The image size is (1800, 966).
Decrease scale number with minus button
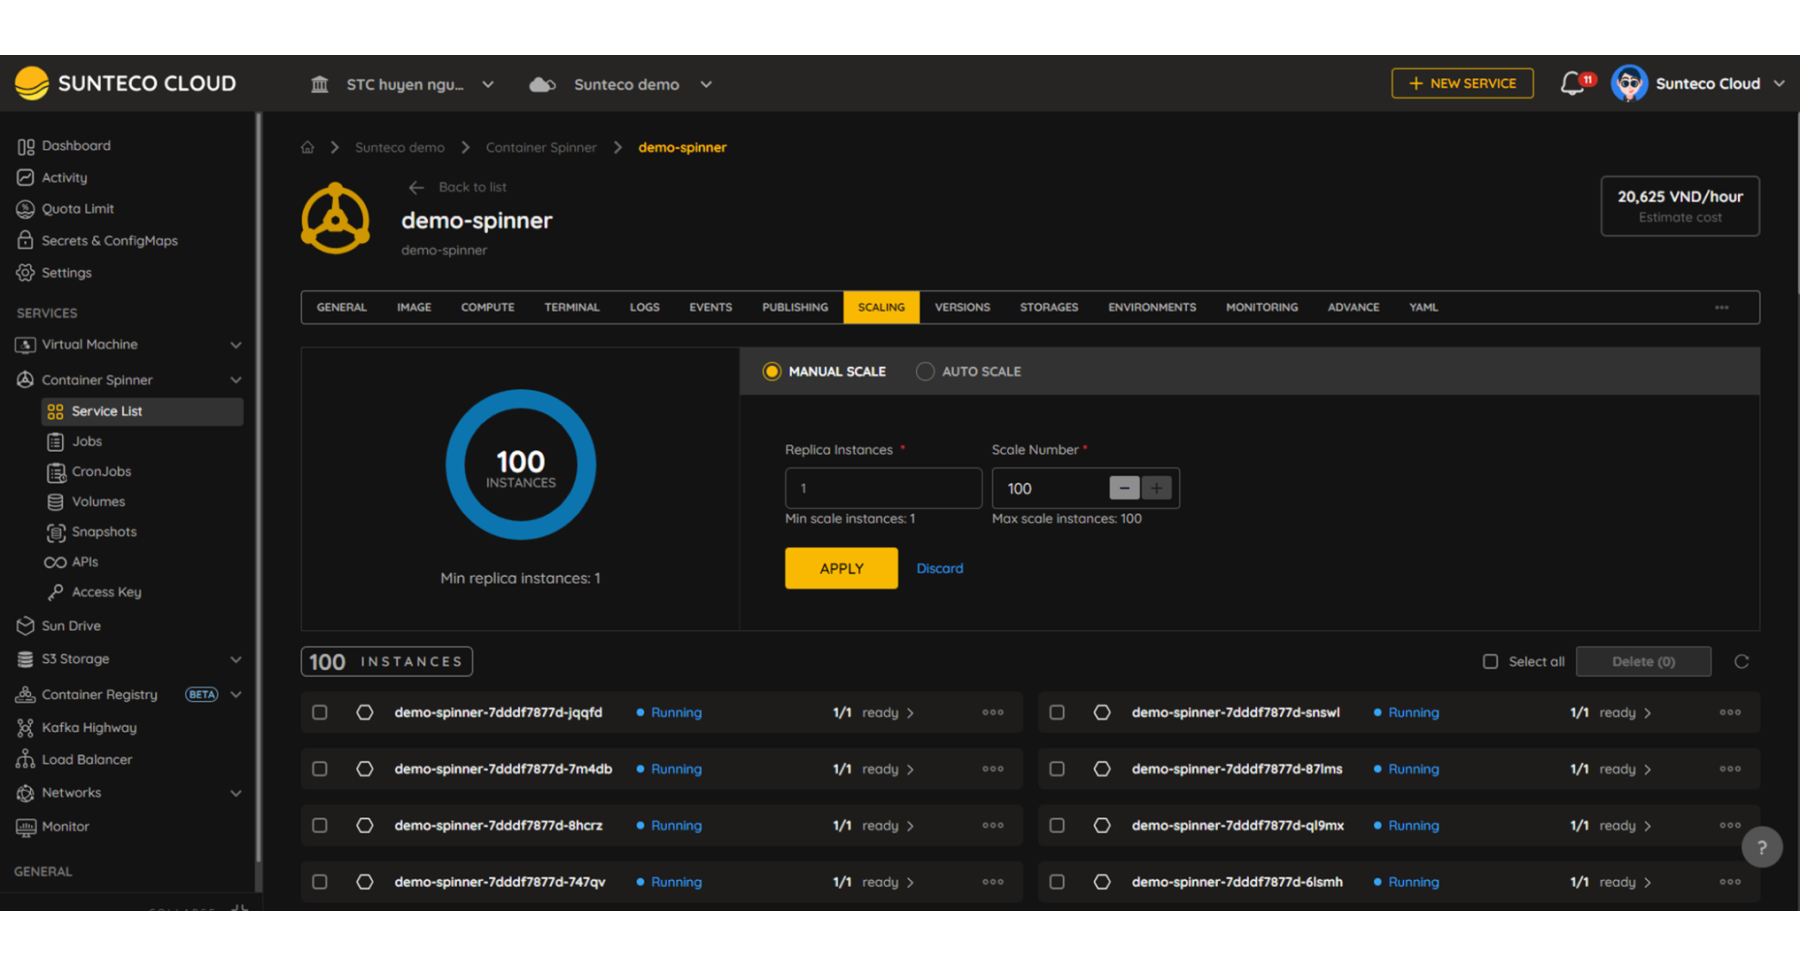(x=1124, y=488)
